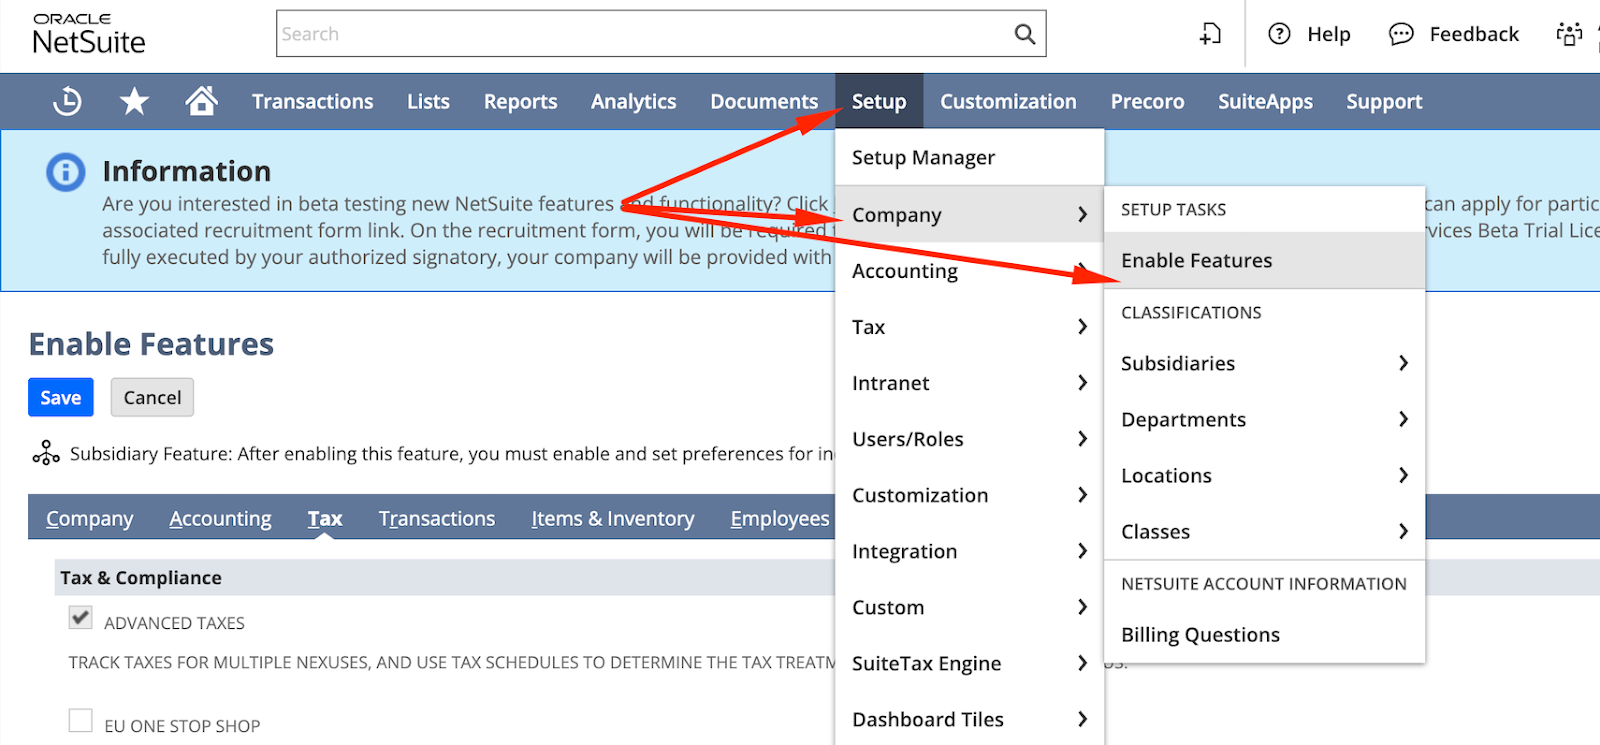This screenshot has width=1600, height=745.
Task: Check the EU One Stop Shop checkbox
Action: [81, 720]
